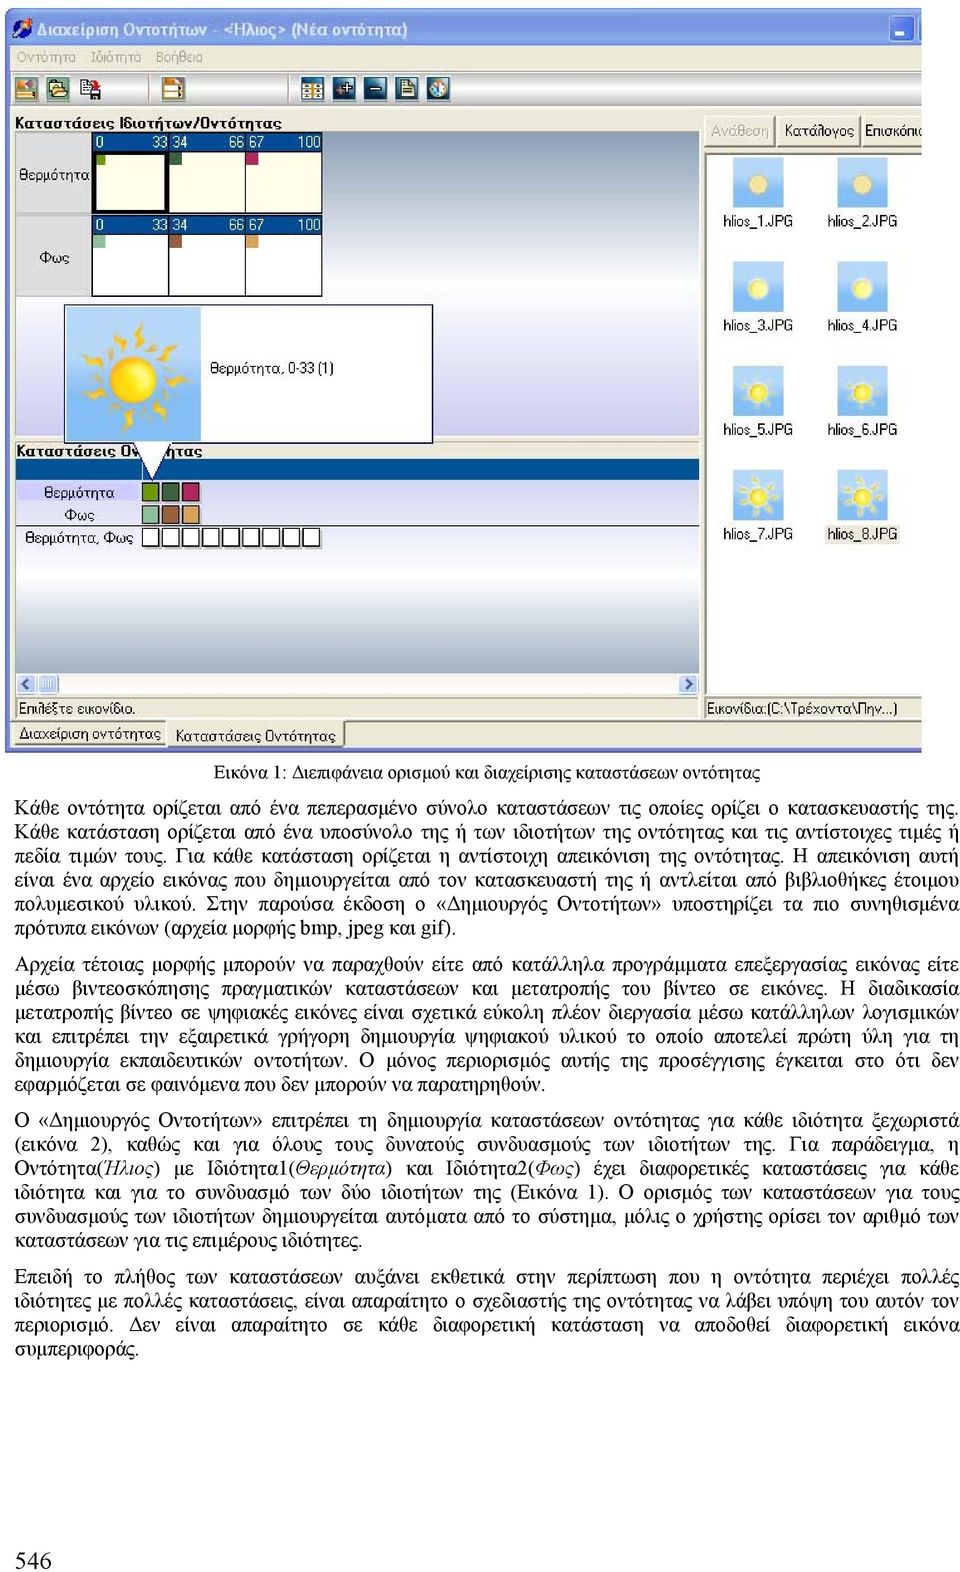Click the open folder toolbar icon

coord(58,89)
